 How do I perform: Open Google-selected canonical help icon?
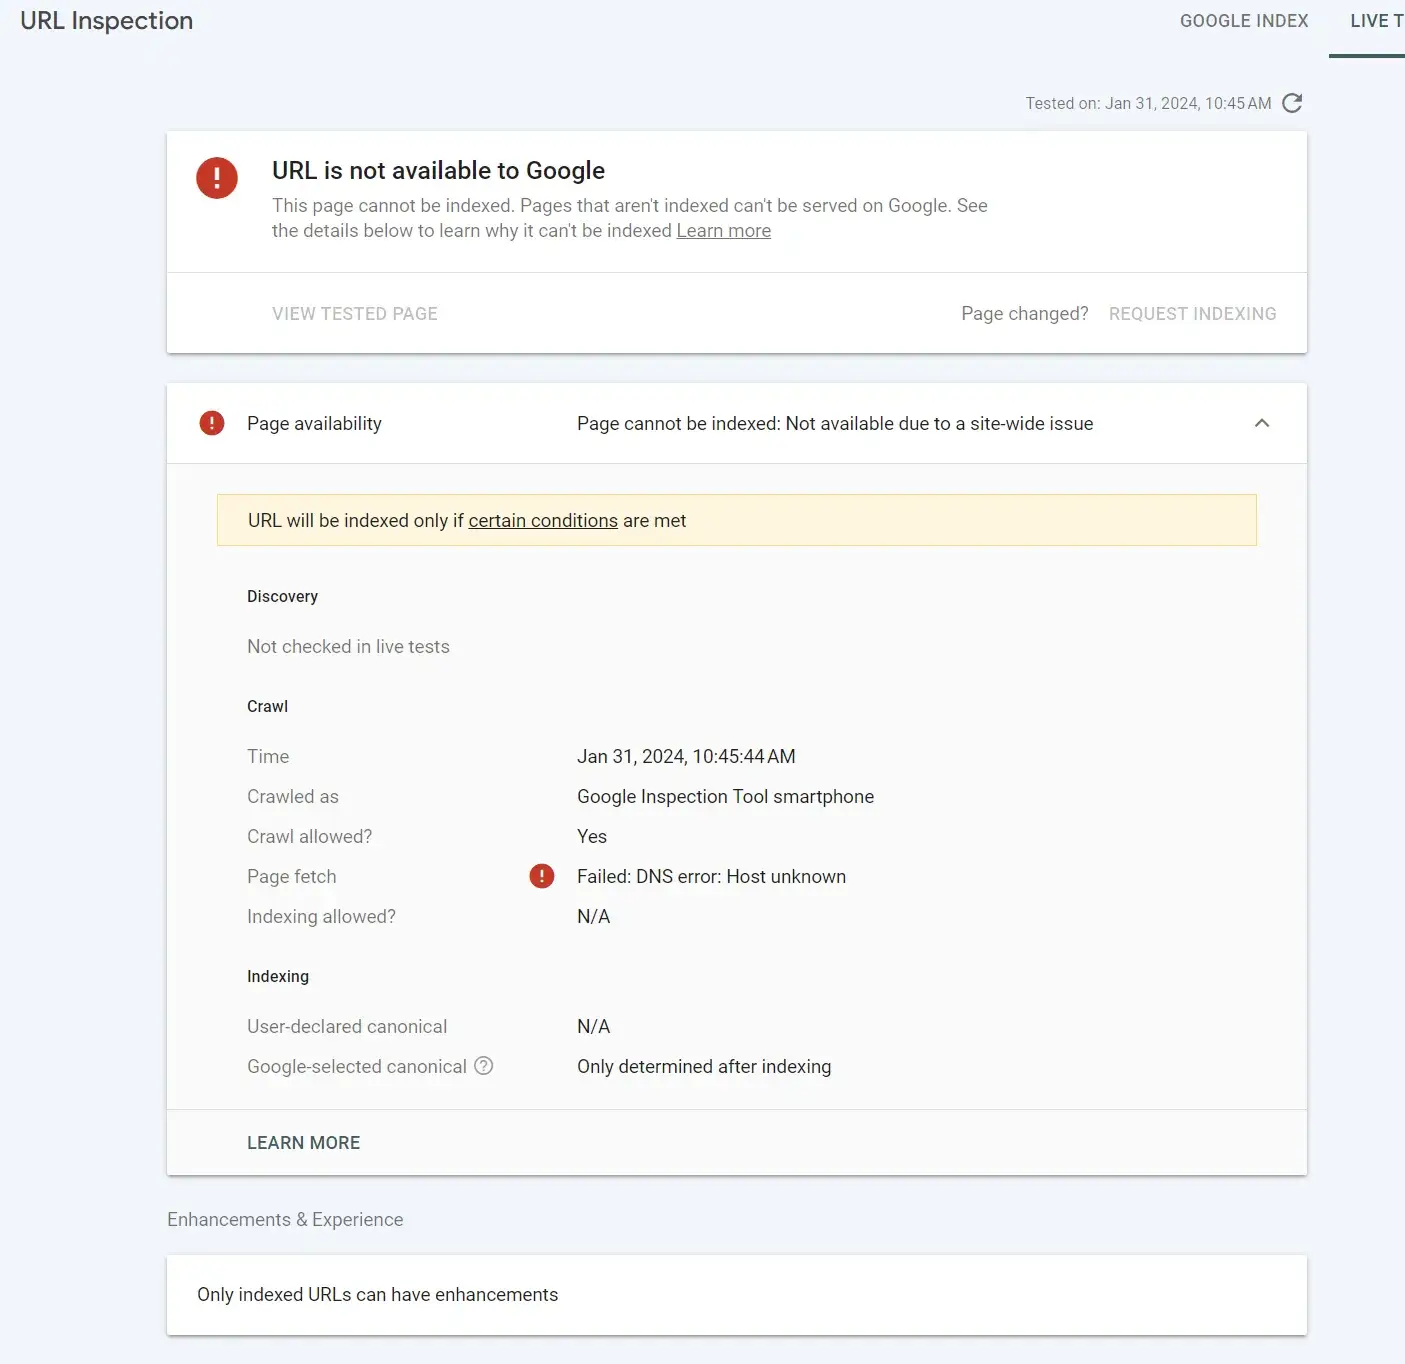pyautogui.click(x=484, y=1066)
